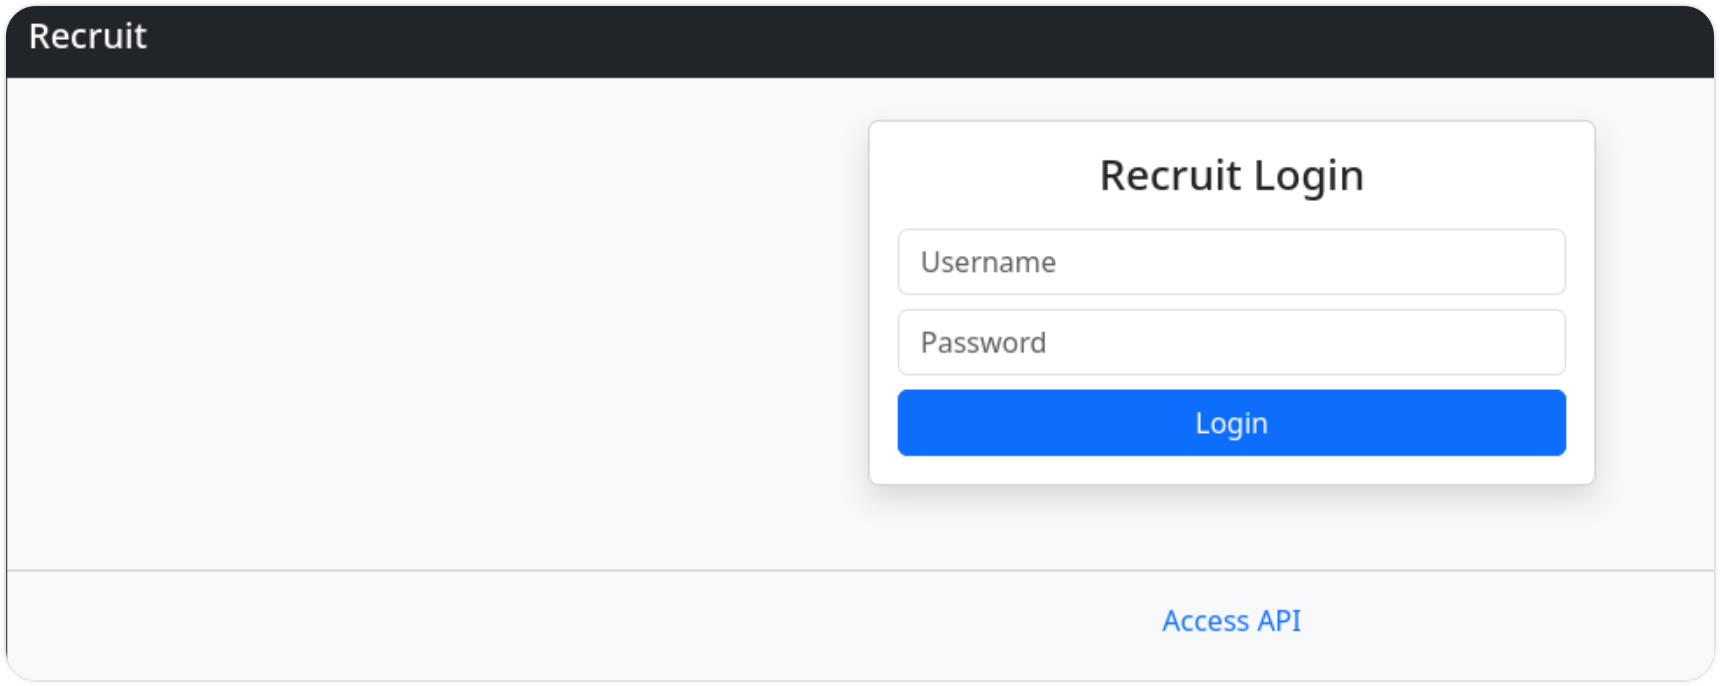This screenshot has height=686, width=1720.
Task: Place cursor in Password placeholder field
Action: point(1231,342)
